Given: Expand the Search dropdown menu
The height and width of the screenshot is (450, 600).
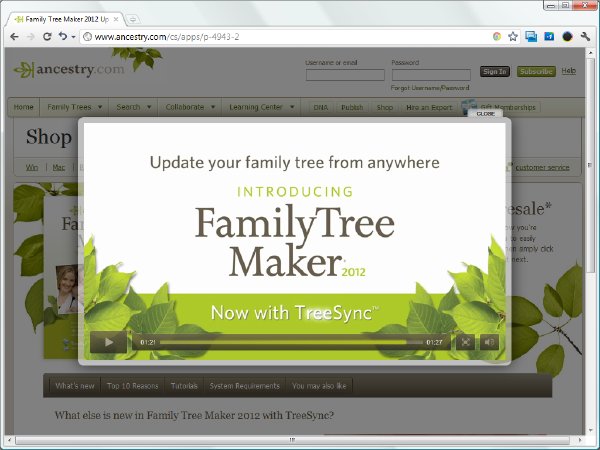Looking at the screenshot, I should (134, 107).
